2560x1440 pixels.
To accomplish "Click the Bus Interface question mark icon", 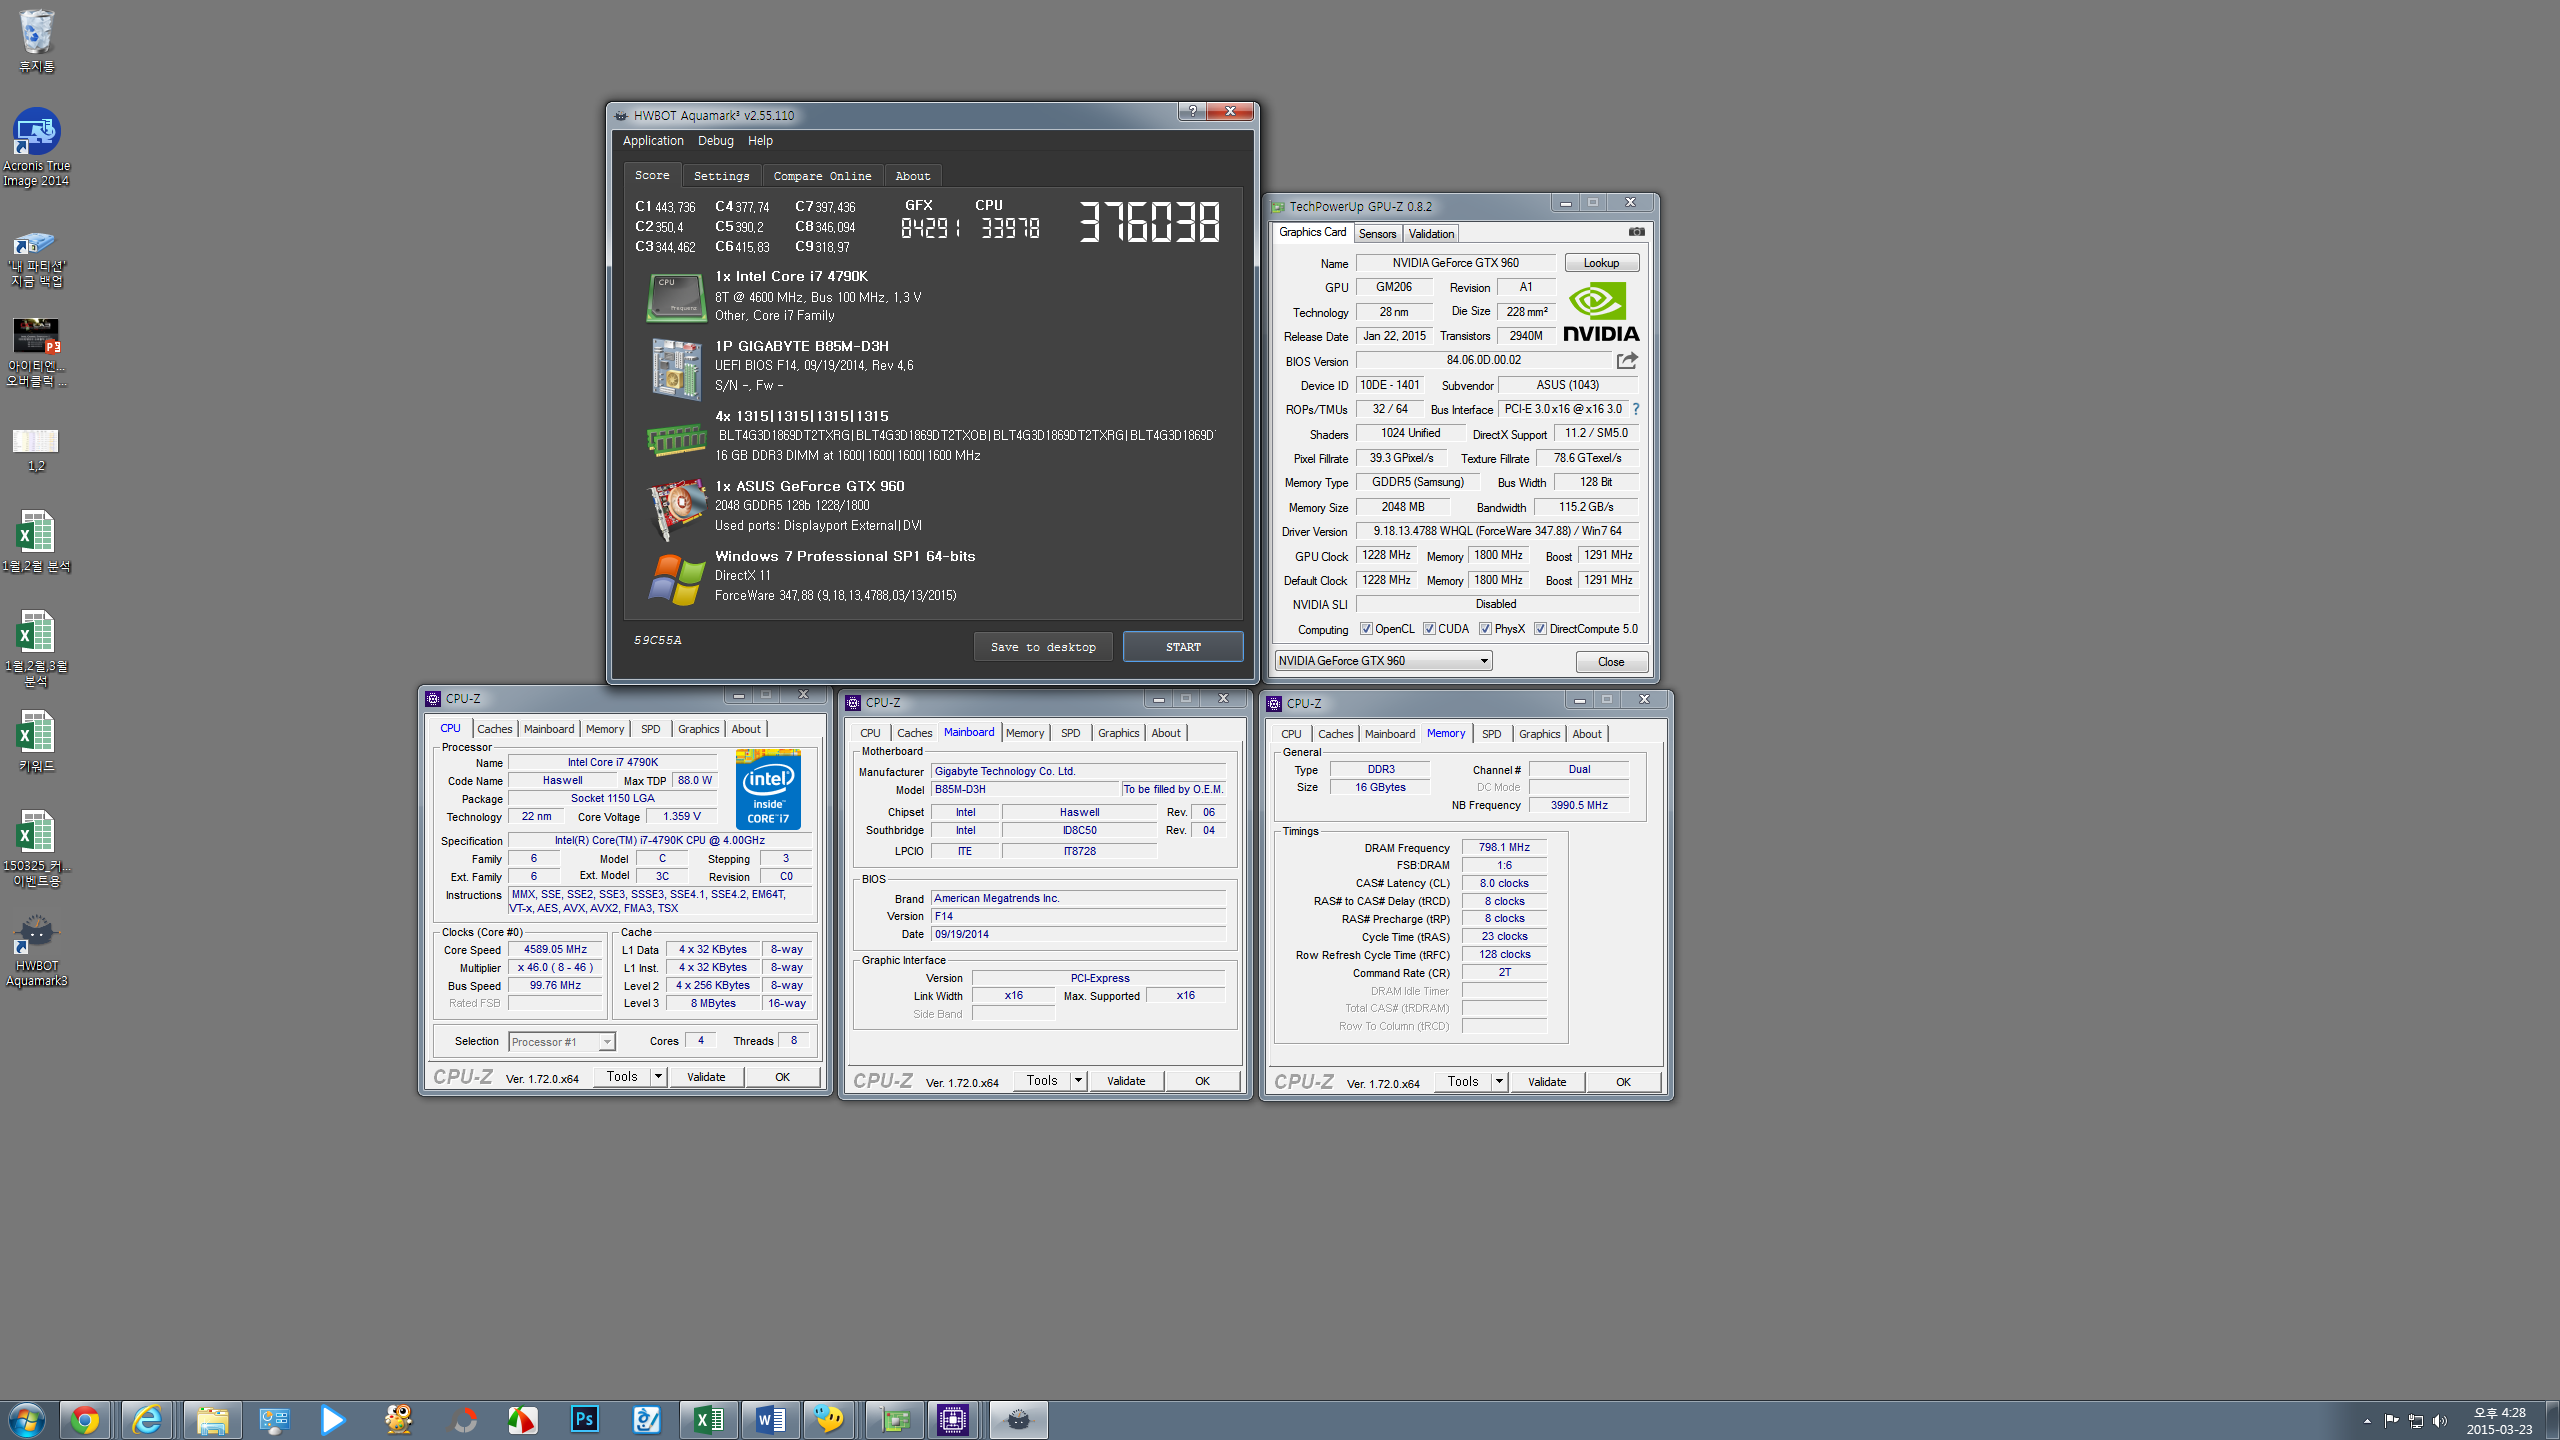I will (x=1636, y=409).
